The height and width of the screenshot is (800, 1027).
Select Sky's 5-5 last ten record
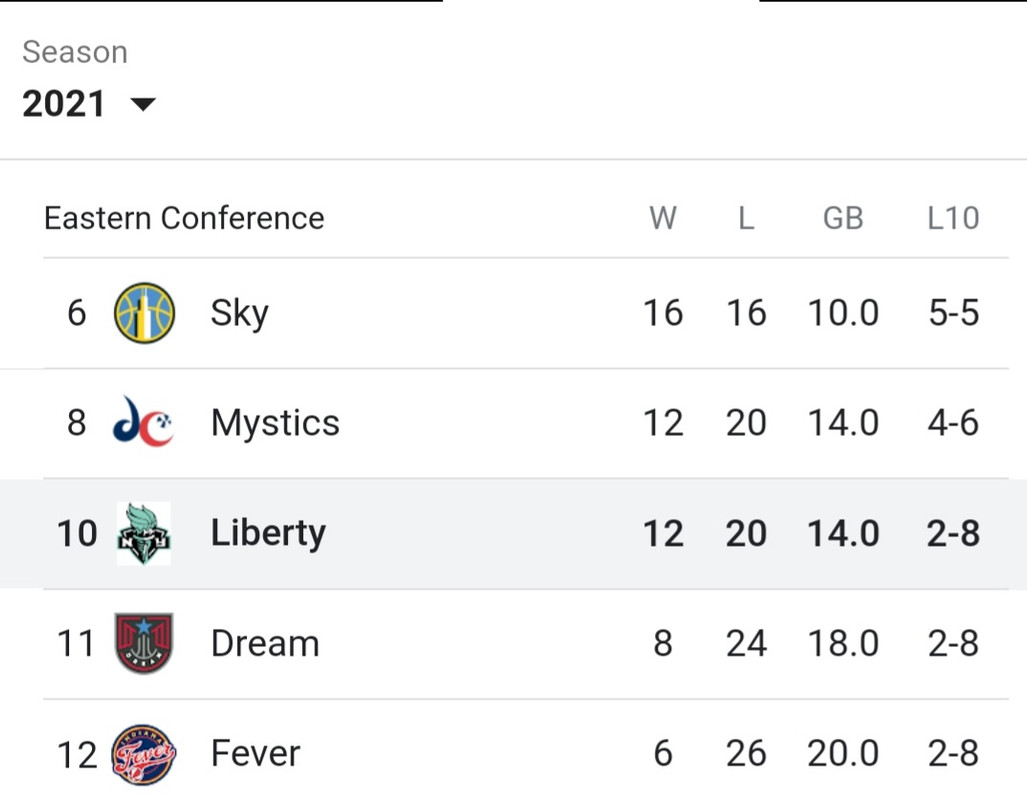pyautogui.click(x=954, y=313)
